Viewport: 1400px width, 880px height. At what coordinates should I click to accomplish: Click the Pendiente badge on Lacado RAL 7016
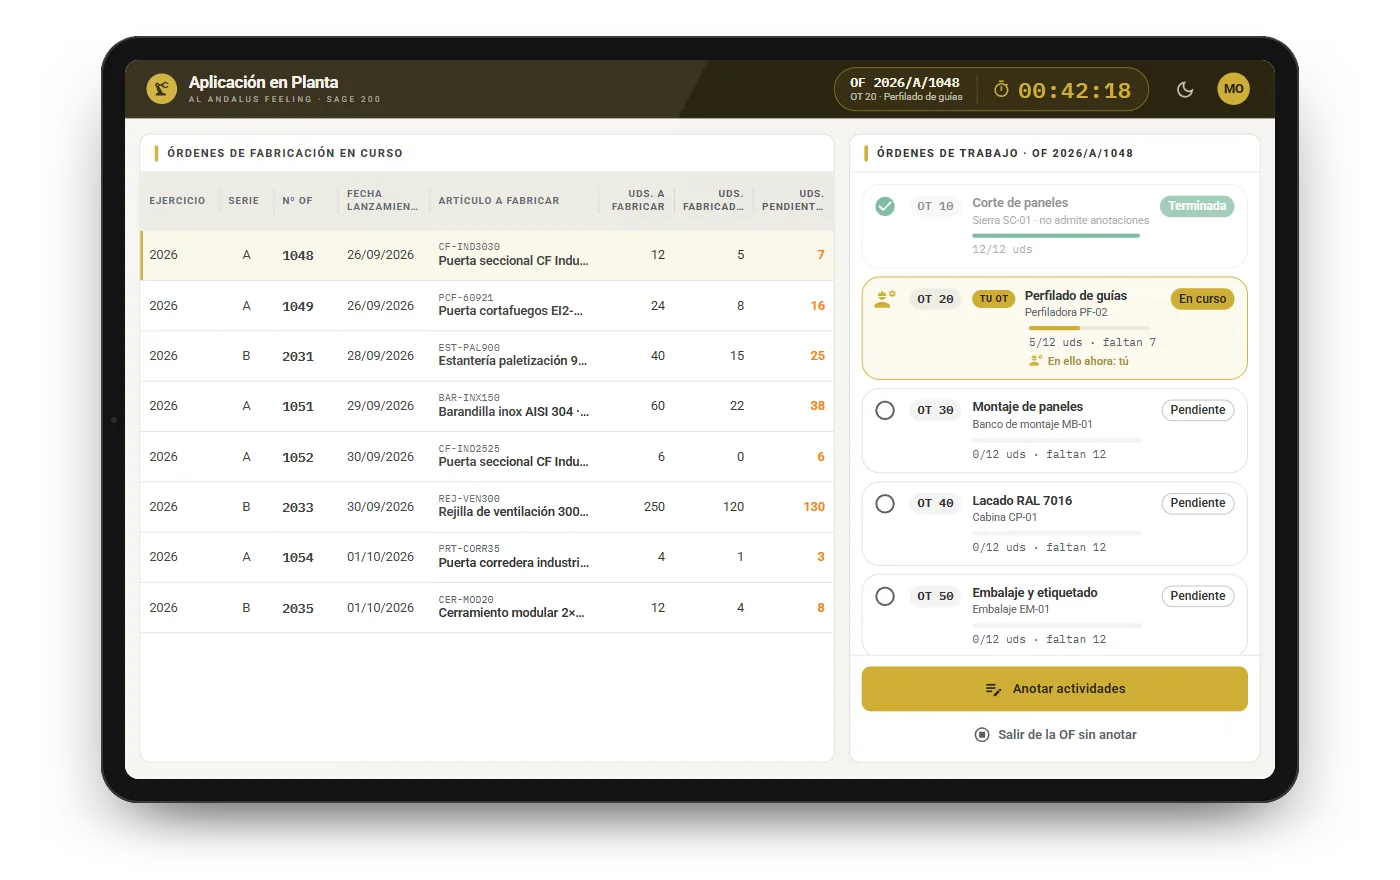point(1198,503)
